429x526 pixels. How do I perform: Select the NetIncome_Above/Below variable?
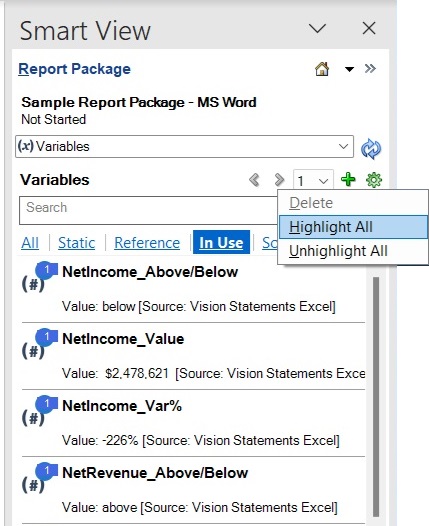150,272
